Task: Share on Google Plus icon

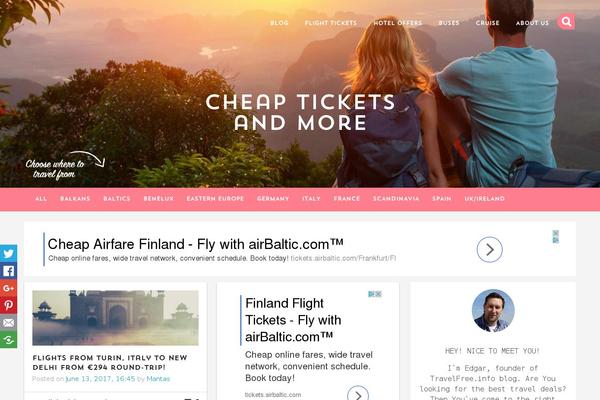Action: coord(8,288)
